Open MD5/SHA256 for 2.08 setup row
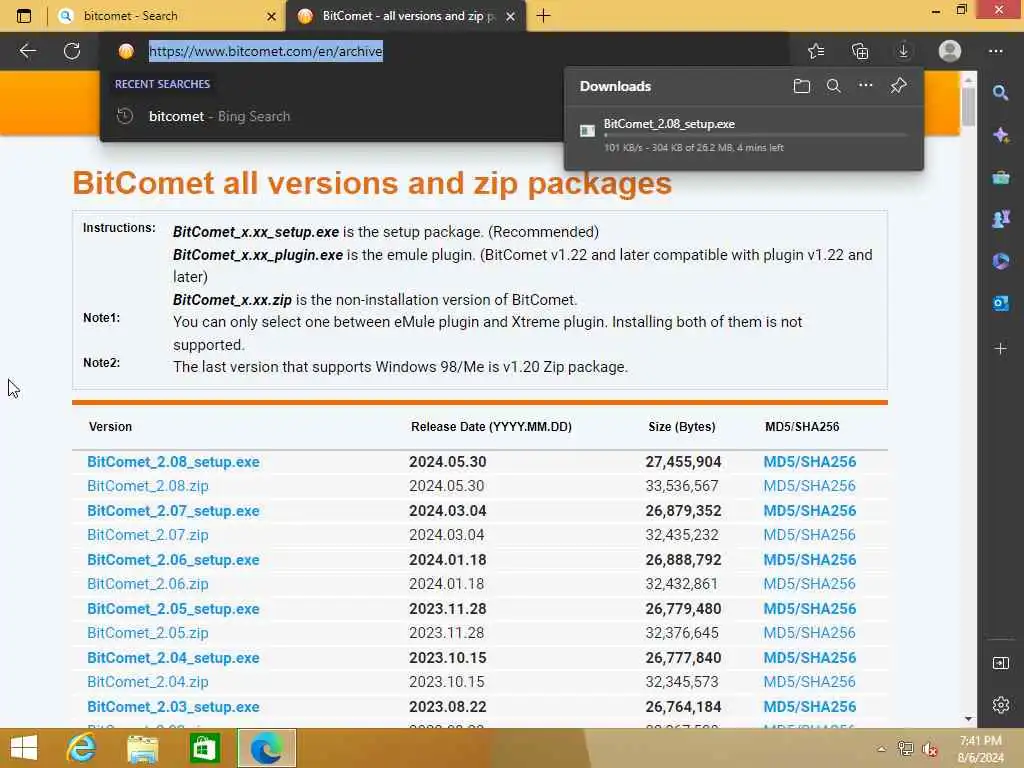1024x768 pixels. [810, 462]
